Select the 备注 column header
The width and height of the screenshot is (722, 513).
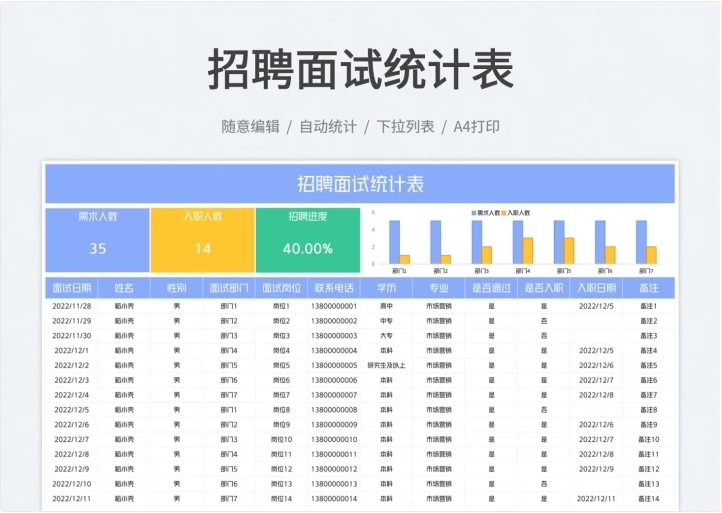[649, 288]
